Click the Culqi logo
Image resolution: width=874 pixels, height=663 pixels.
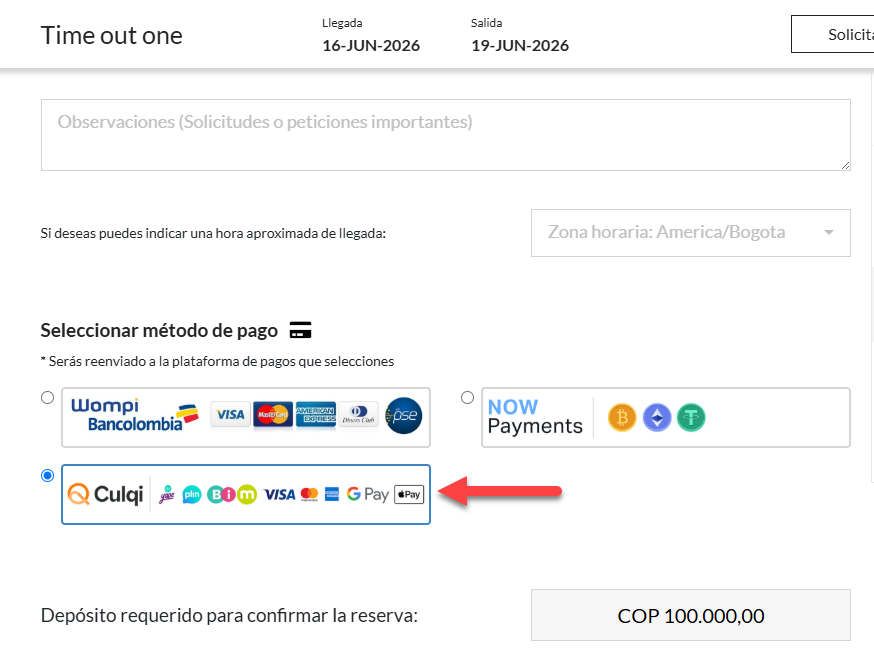click(x=105, y=494)
